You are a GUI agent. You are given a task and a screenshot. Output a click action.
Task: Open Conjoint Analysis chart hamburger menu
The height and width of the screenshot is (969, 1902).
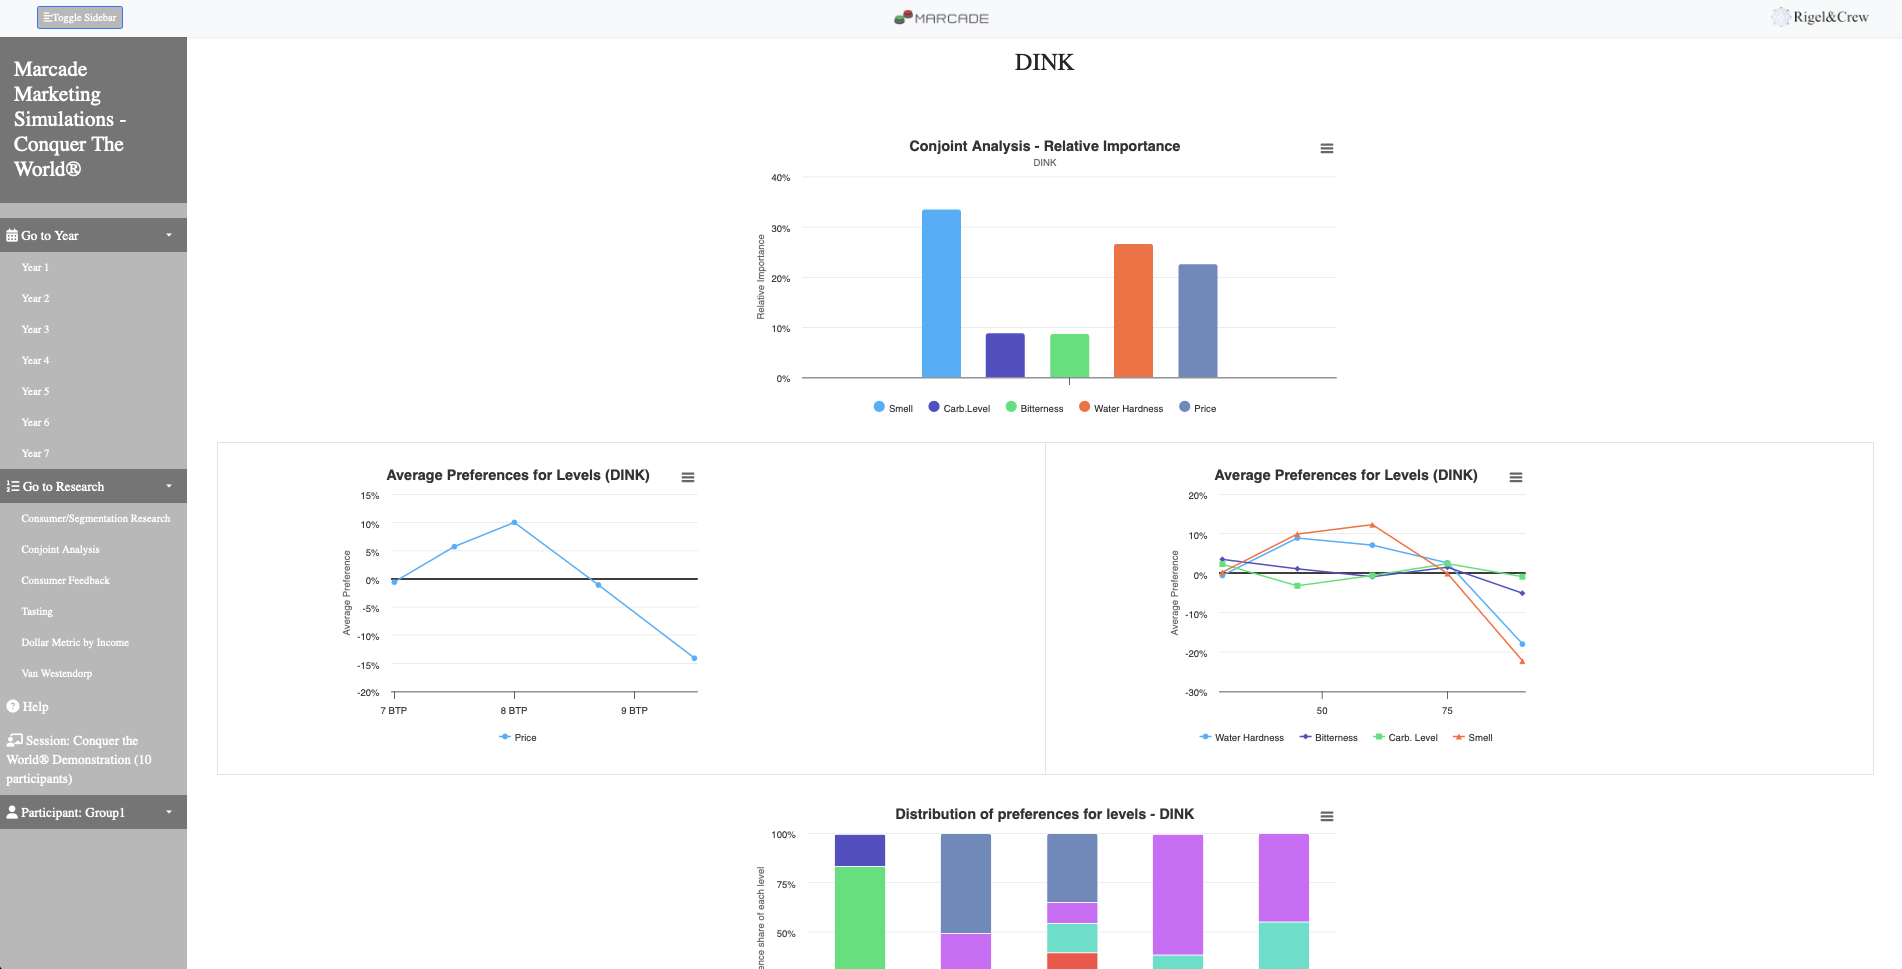1327,148
